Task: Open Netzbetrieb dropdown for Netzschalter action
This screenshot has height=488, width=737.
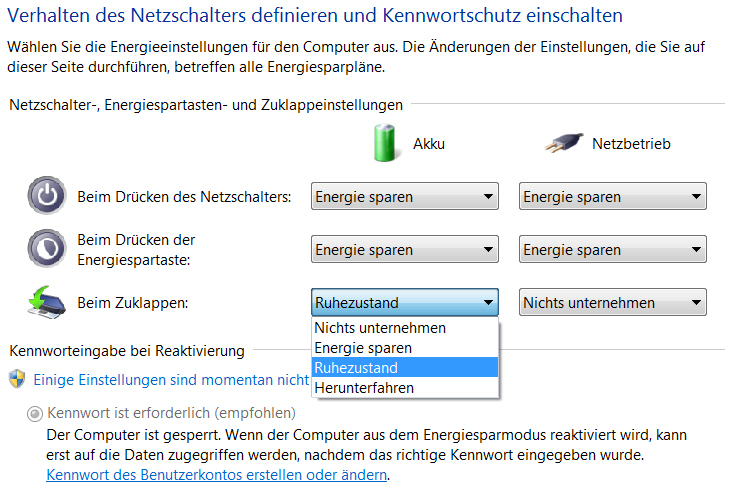Action: (612, 197)
